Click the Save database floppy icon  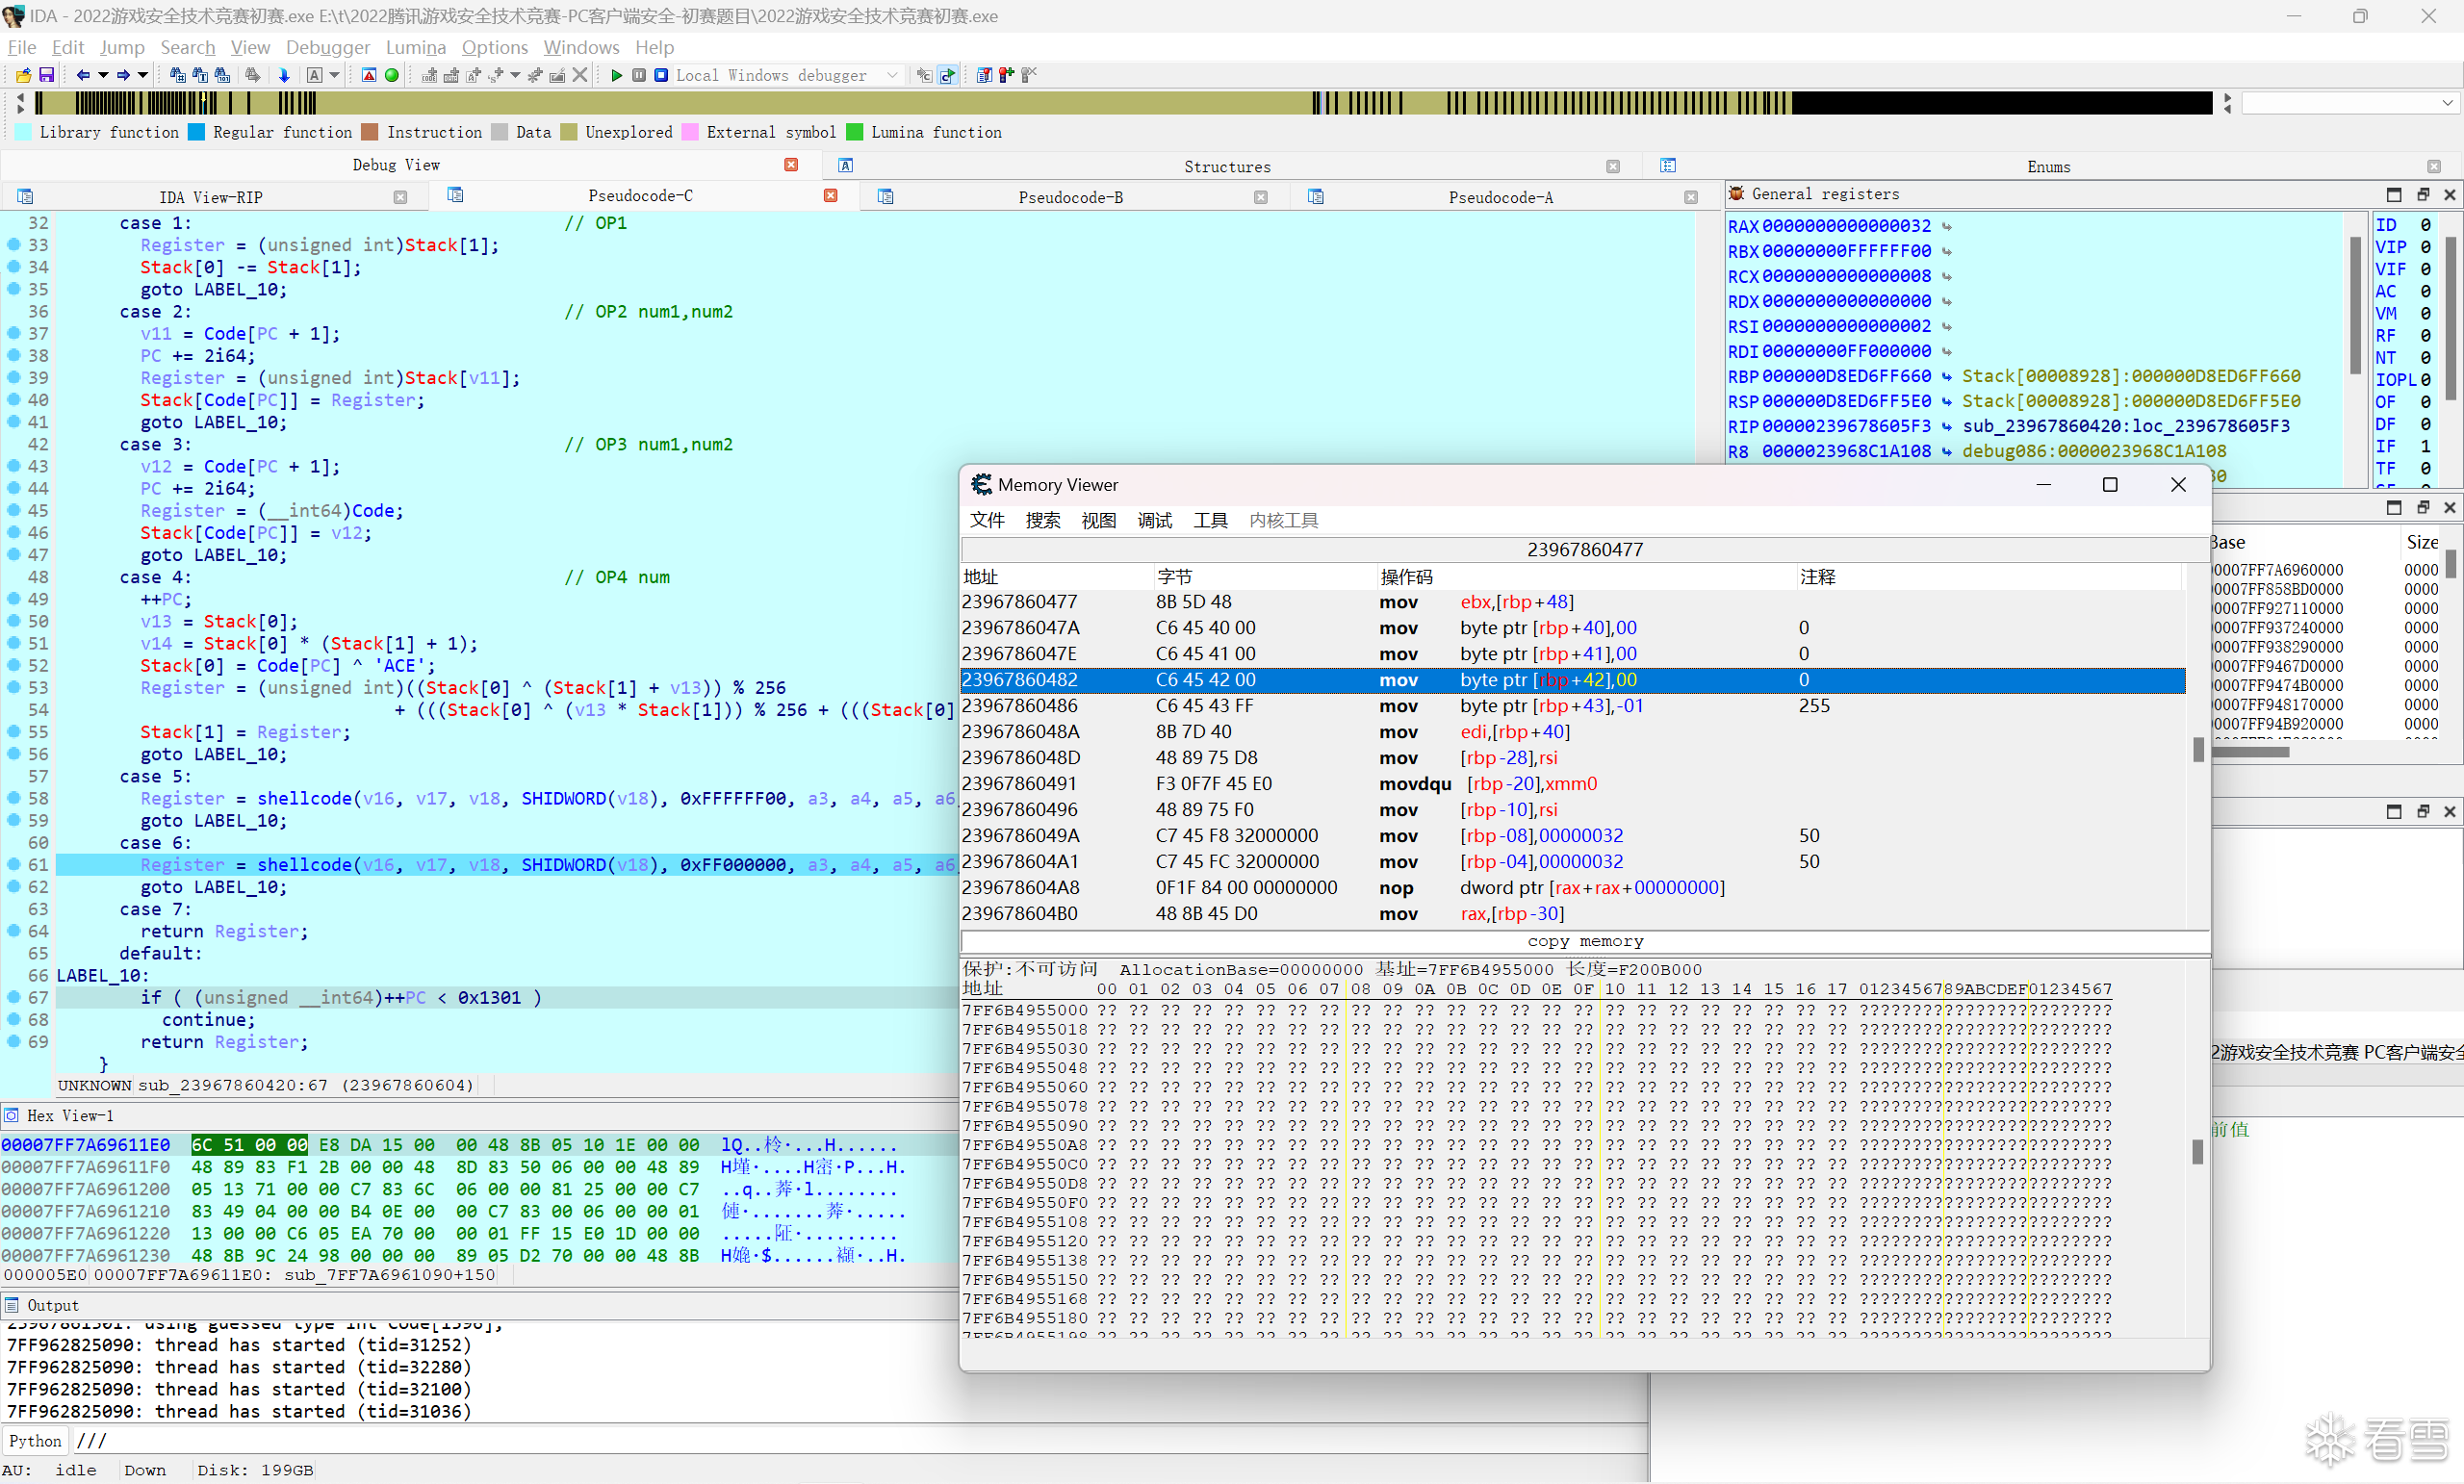(46, 75)
